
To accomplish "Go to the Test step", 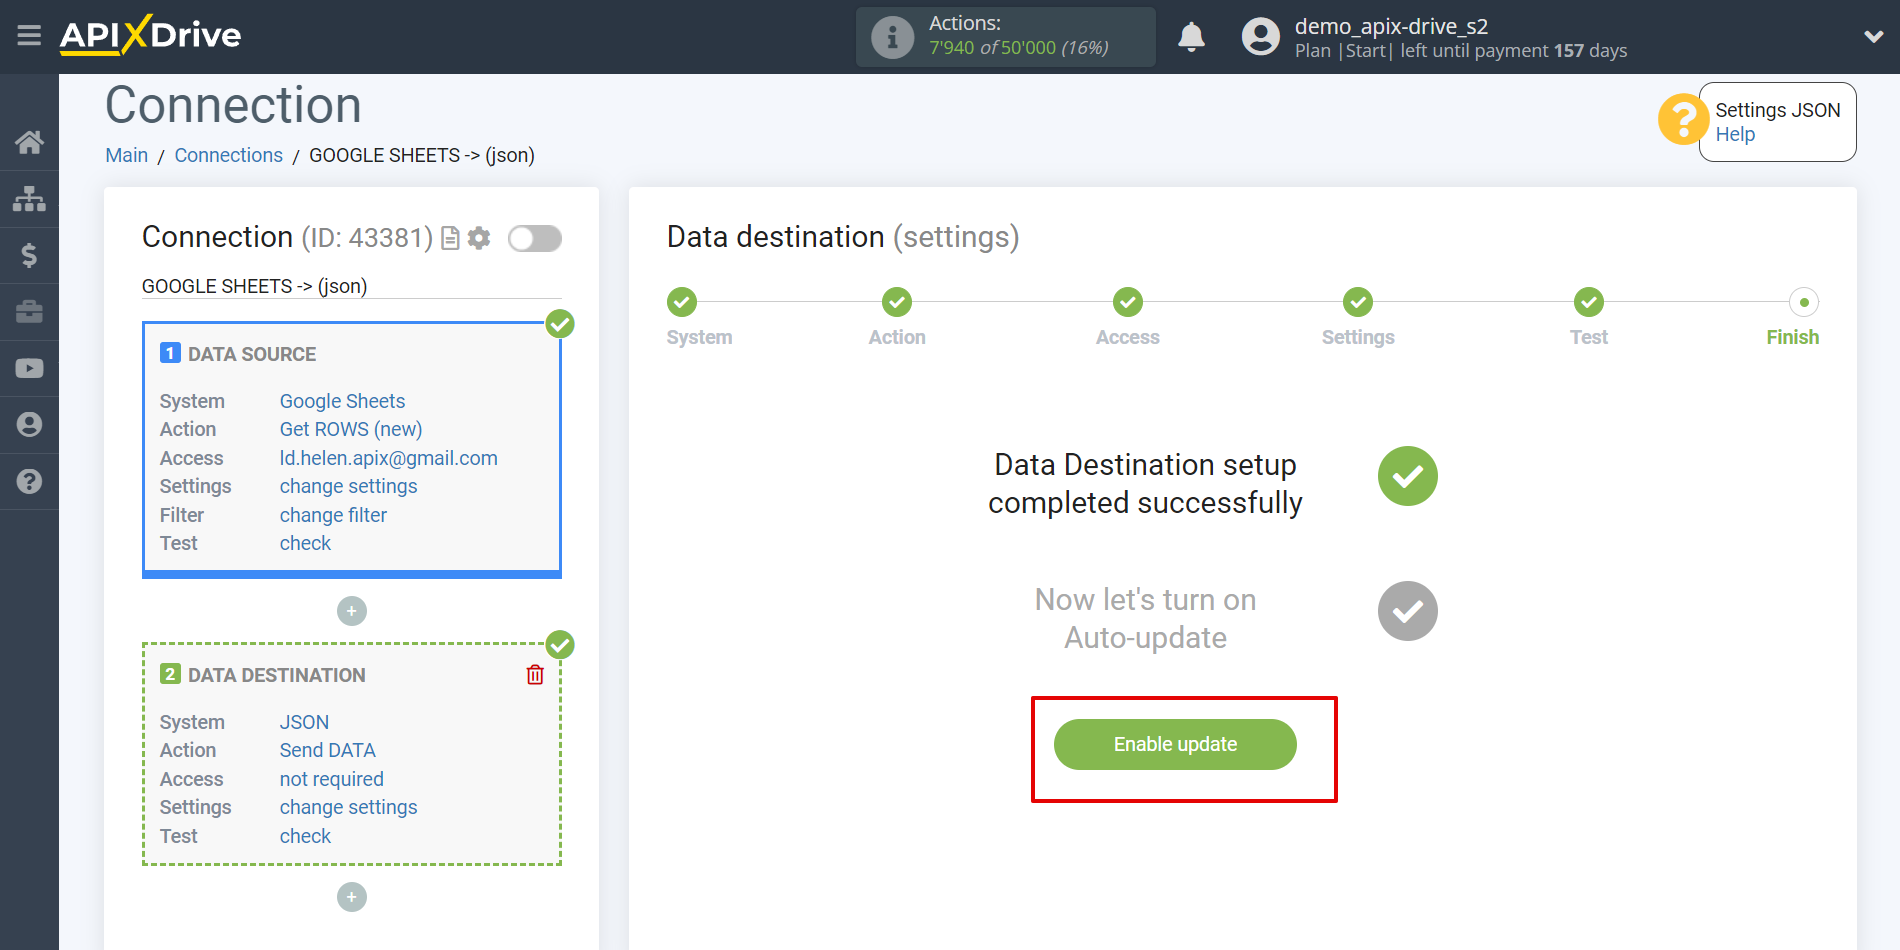I will [1589, 302].
